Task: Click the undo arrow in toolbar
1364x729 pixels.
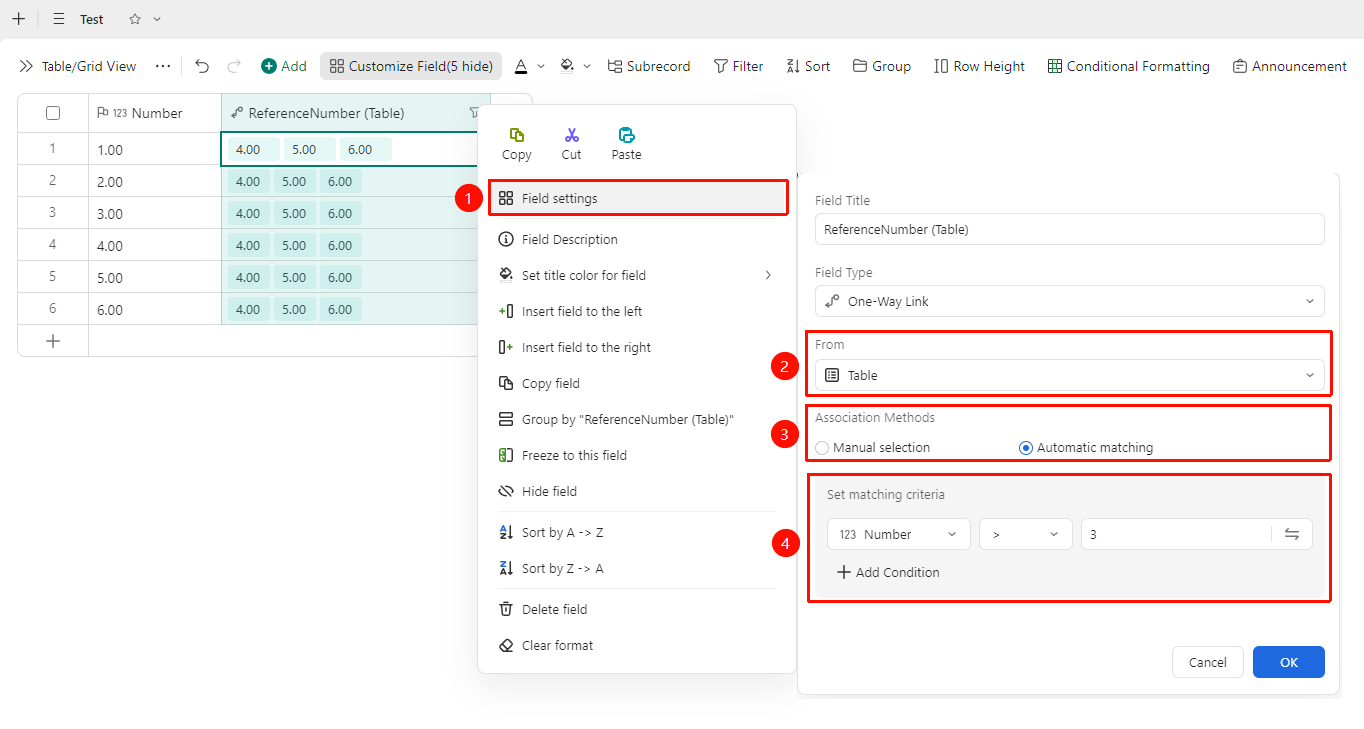Action: [x=202, y=66]
